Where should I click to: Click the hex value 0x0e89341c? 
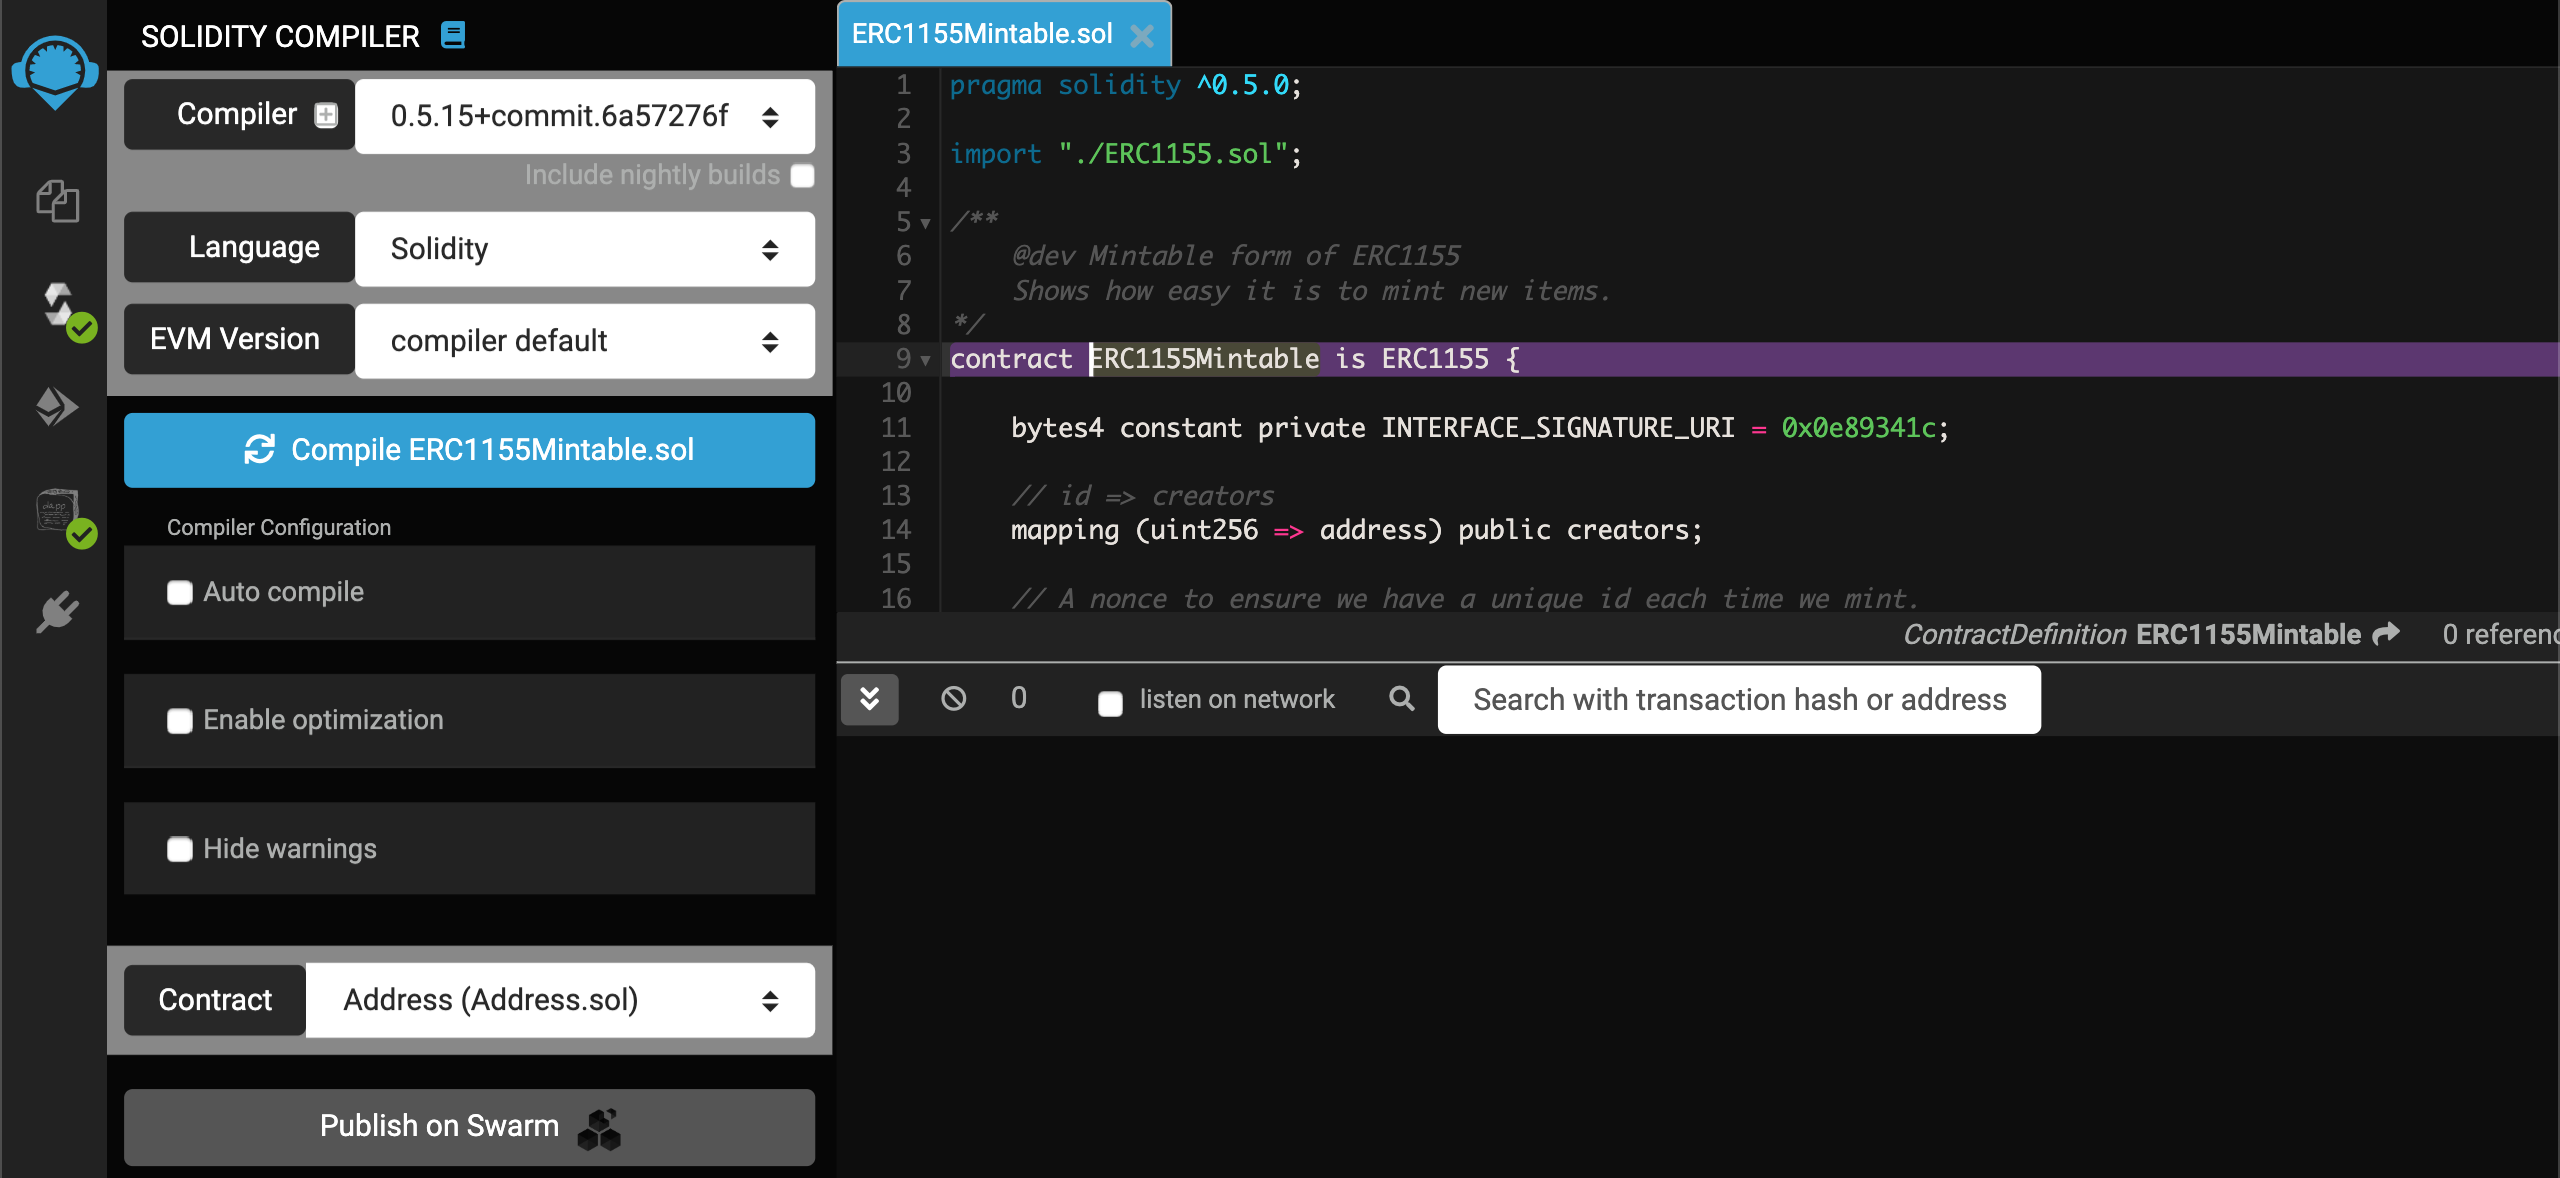point(1860,428)
